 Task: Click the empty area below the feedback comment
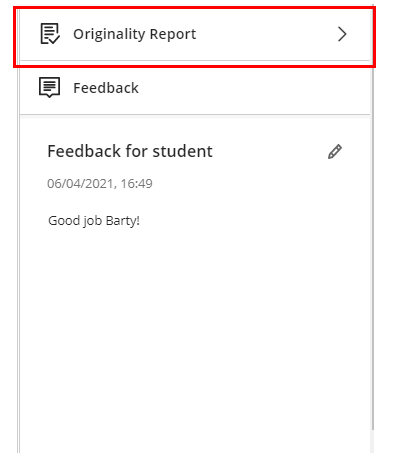pos(195,333)
